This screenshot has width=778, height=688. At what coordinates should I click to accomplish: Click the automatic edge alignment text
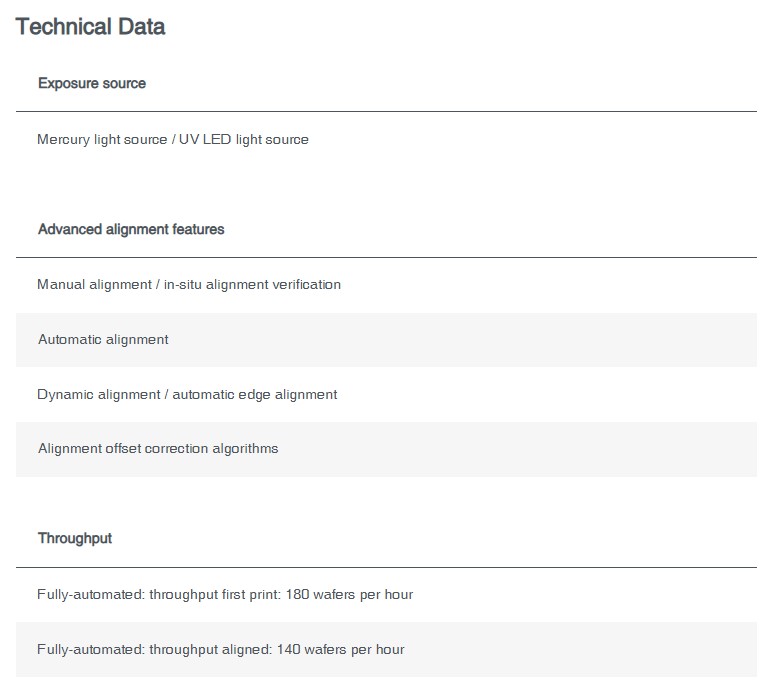pos(255,395)
